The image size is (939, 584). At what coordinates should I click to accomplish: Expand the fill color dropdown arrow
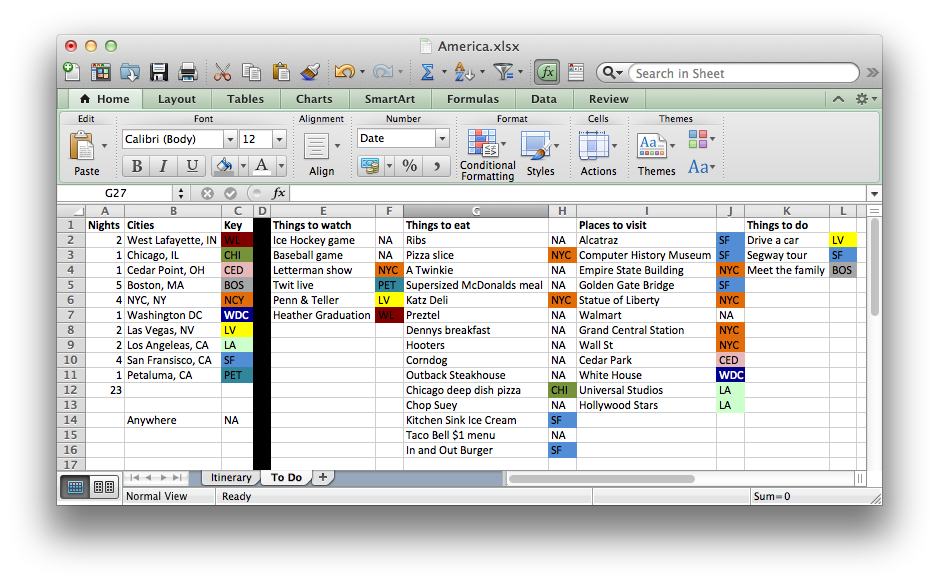tap(243, 166)
